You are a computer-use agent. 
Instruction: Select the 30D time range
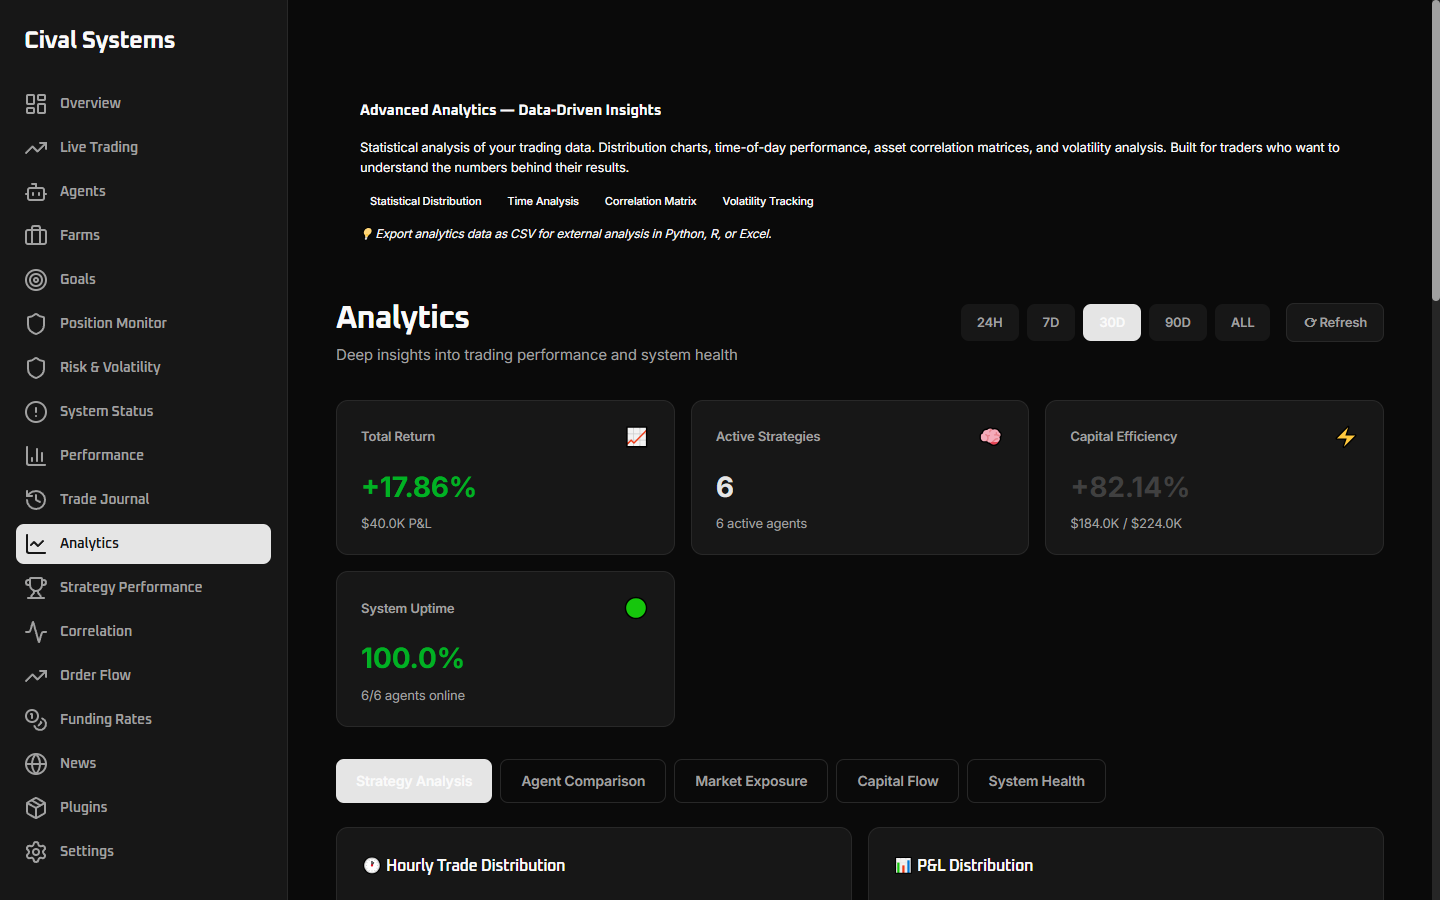(x=1112, y=322)
